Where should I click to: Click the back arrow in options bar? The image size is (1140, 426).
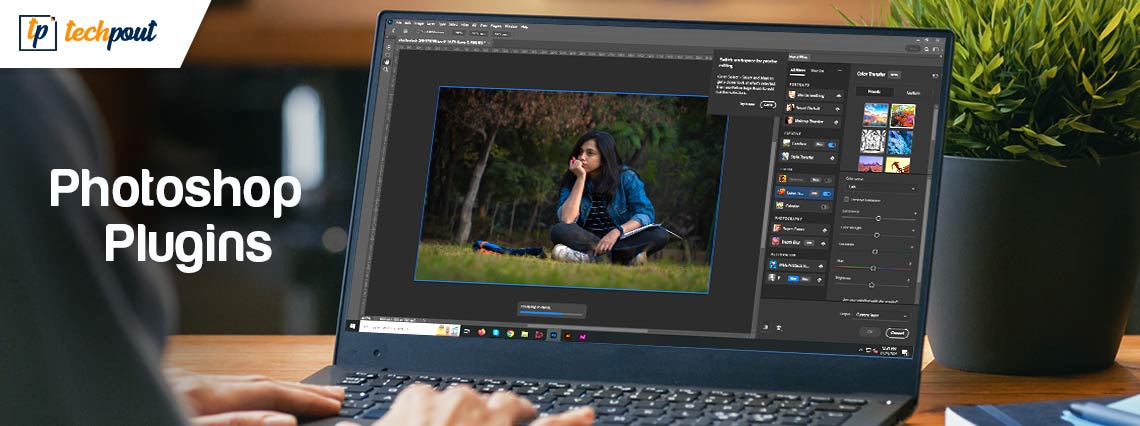pos(393,31)
